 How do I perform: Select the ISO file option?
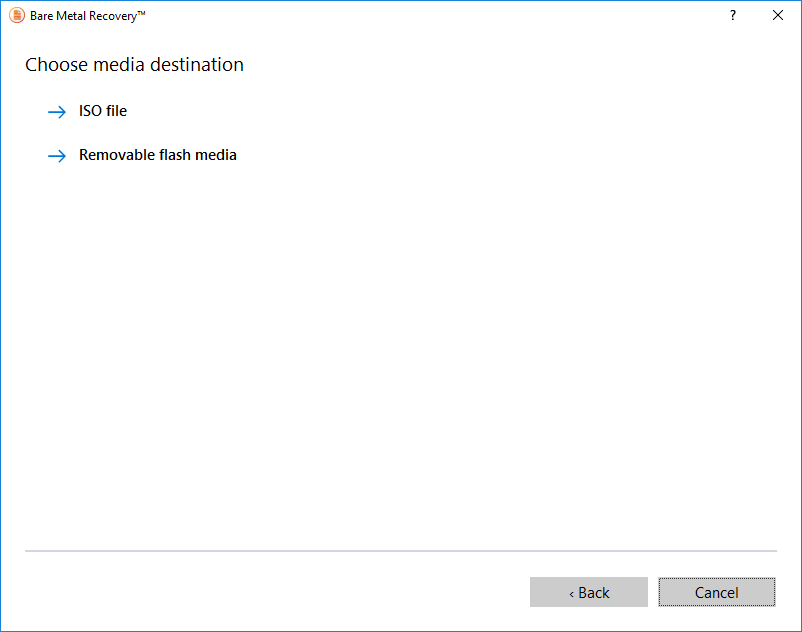point(103,111)
